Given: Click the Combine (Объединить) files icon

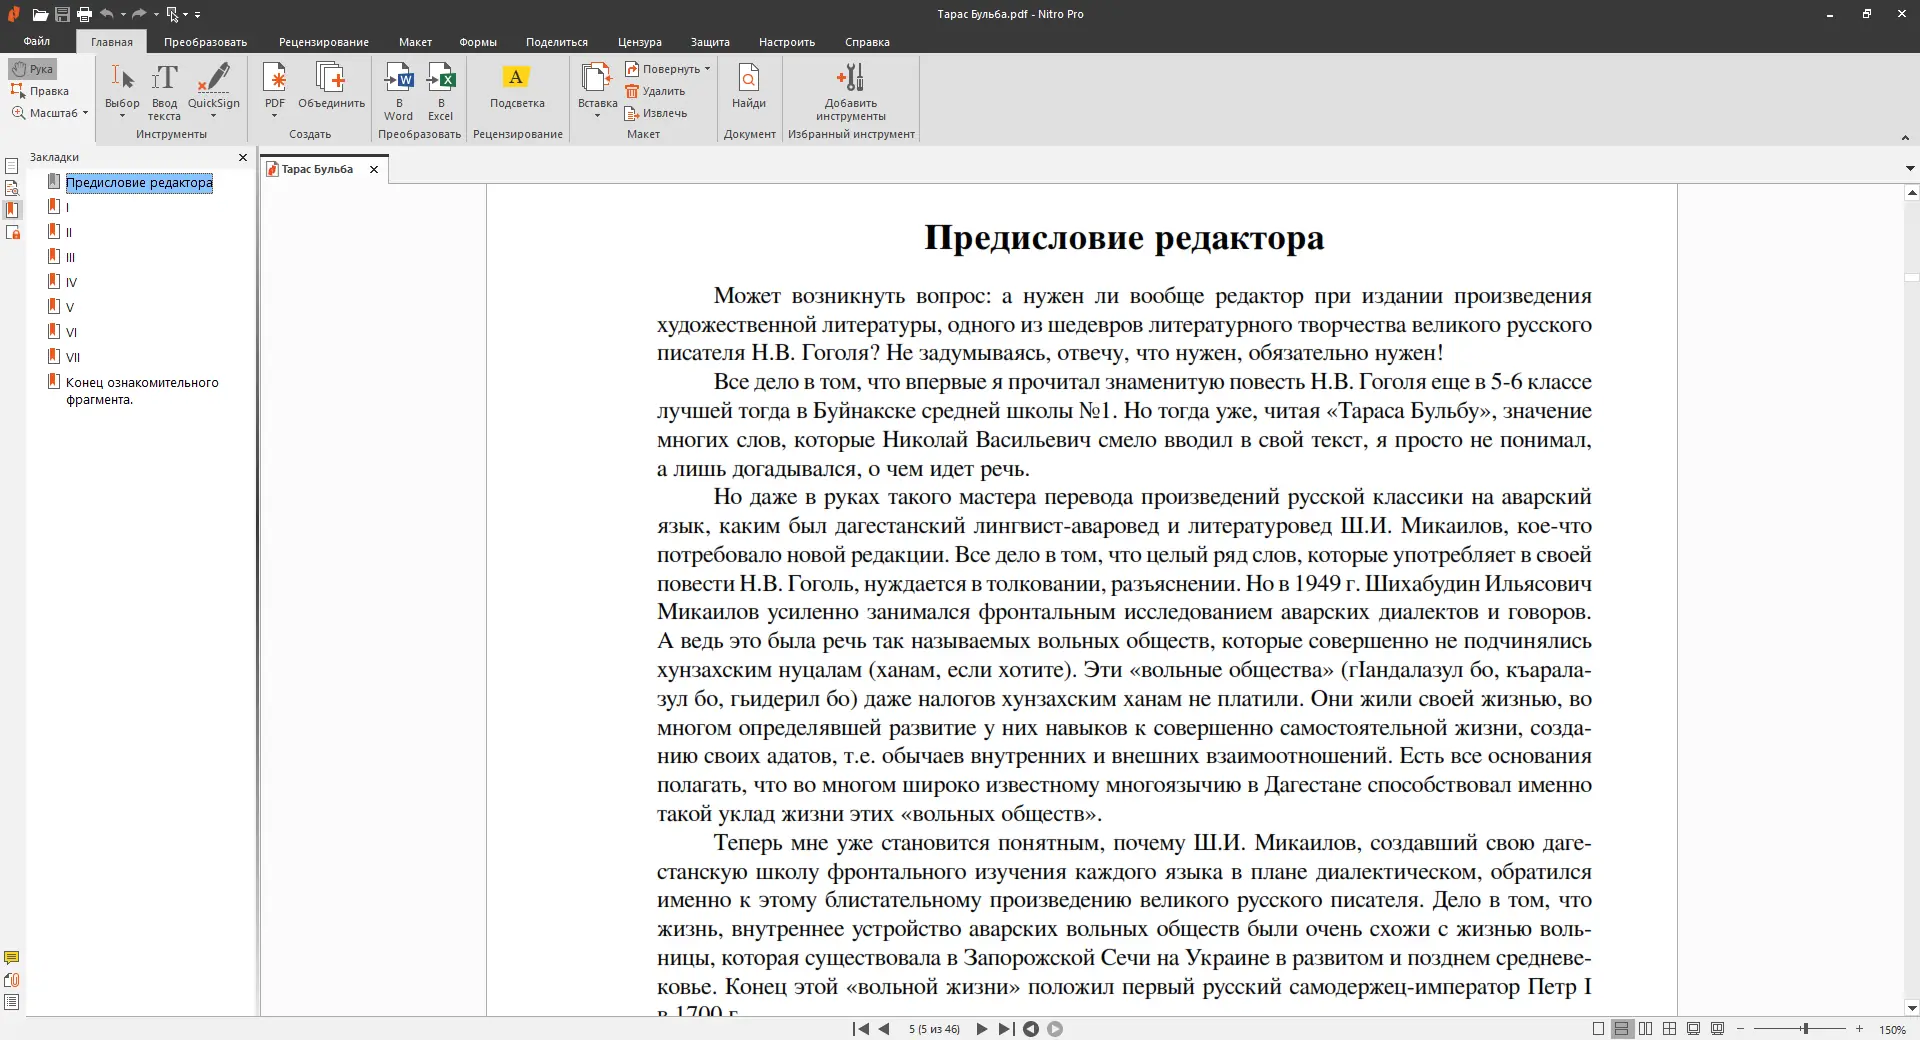Looking at the screenshot, I should pyautogui.click(x=331, y=80).
